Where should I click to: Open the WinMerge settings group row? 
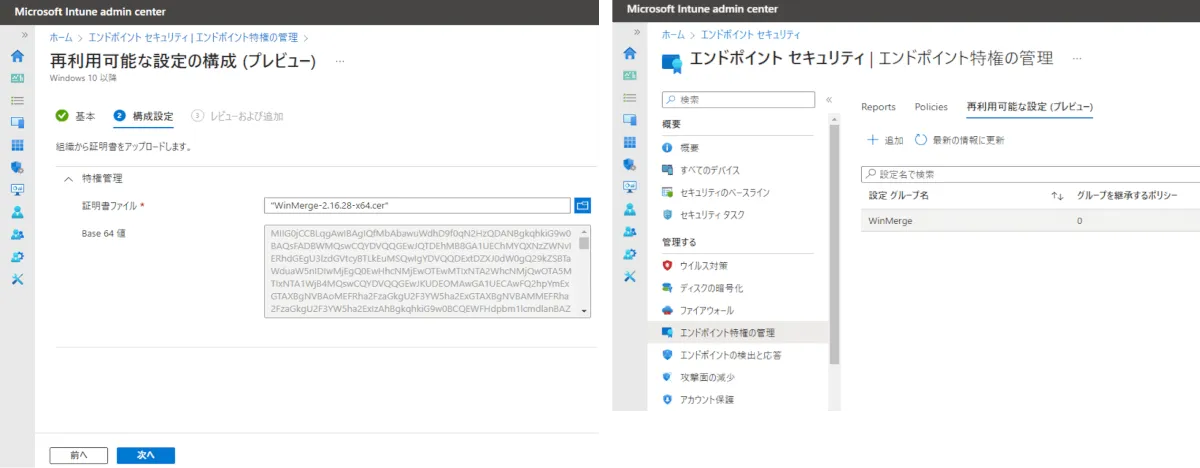1030,220
